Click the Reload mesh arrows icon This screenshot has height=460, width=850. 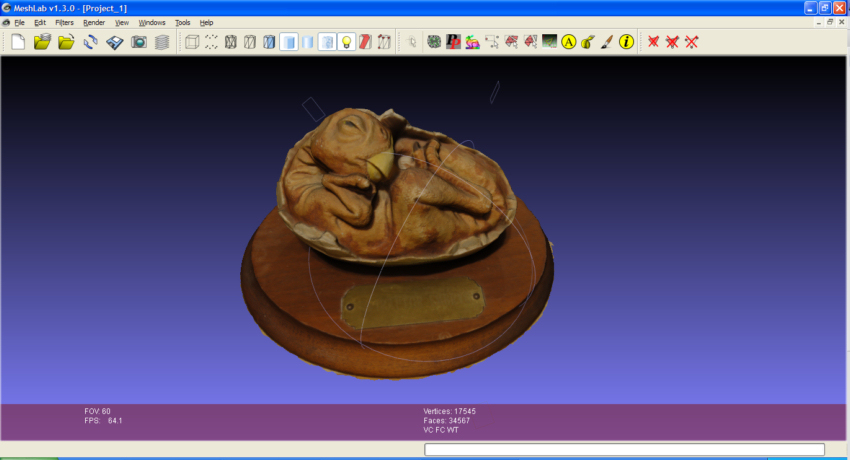(90, 42)
